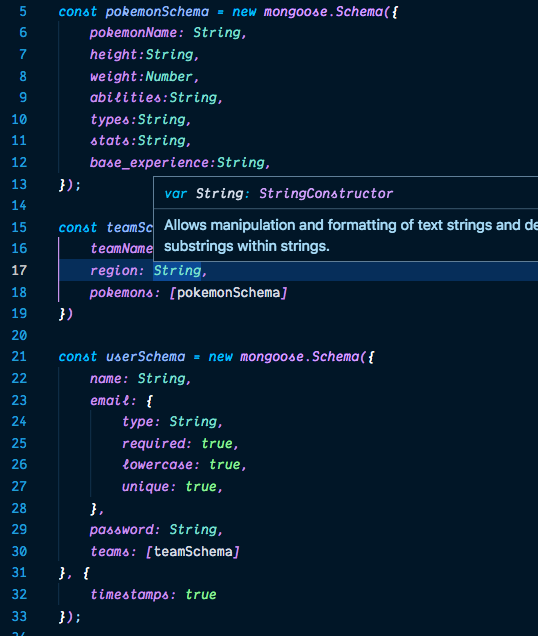Click the timestamps property on line 32
The height and width of the screenshot is (636, 538).
(x=130, y=594)
